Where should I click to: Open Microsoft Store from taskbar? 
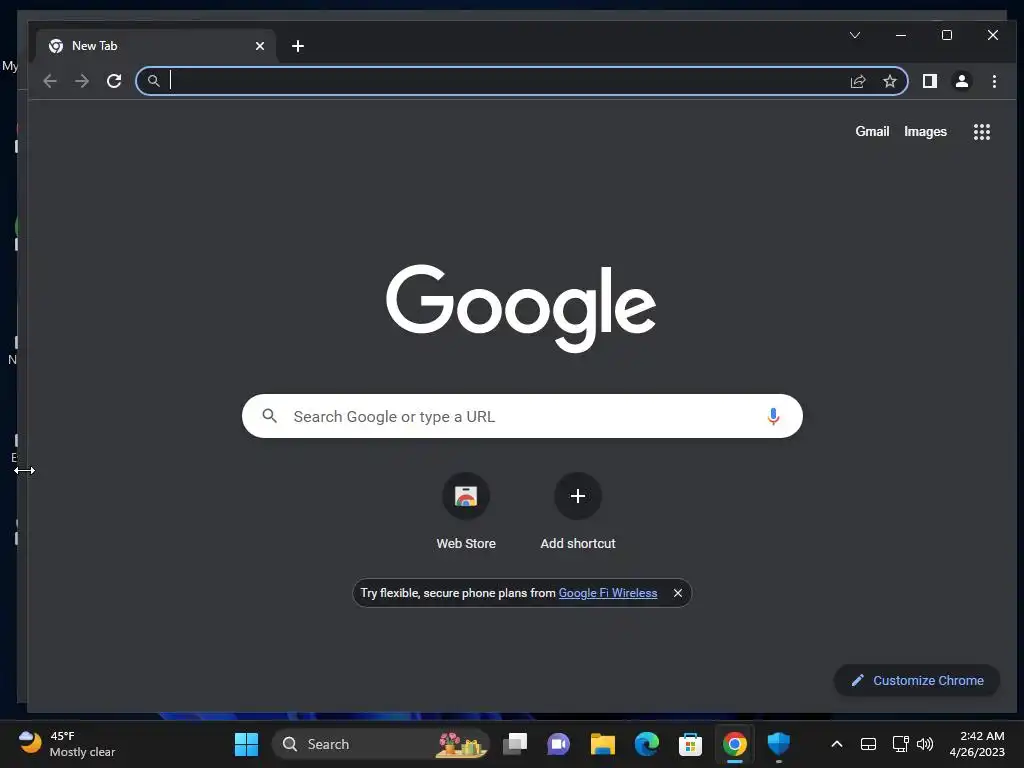690,744
